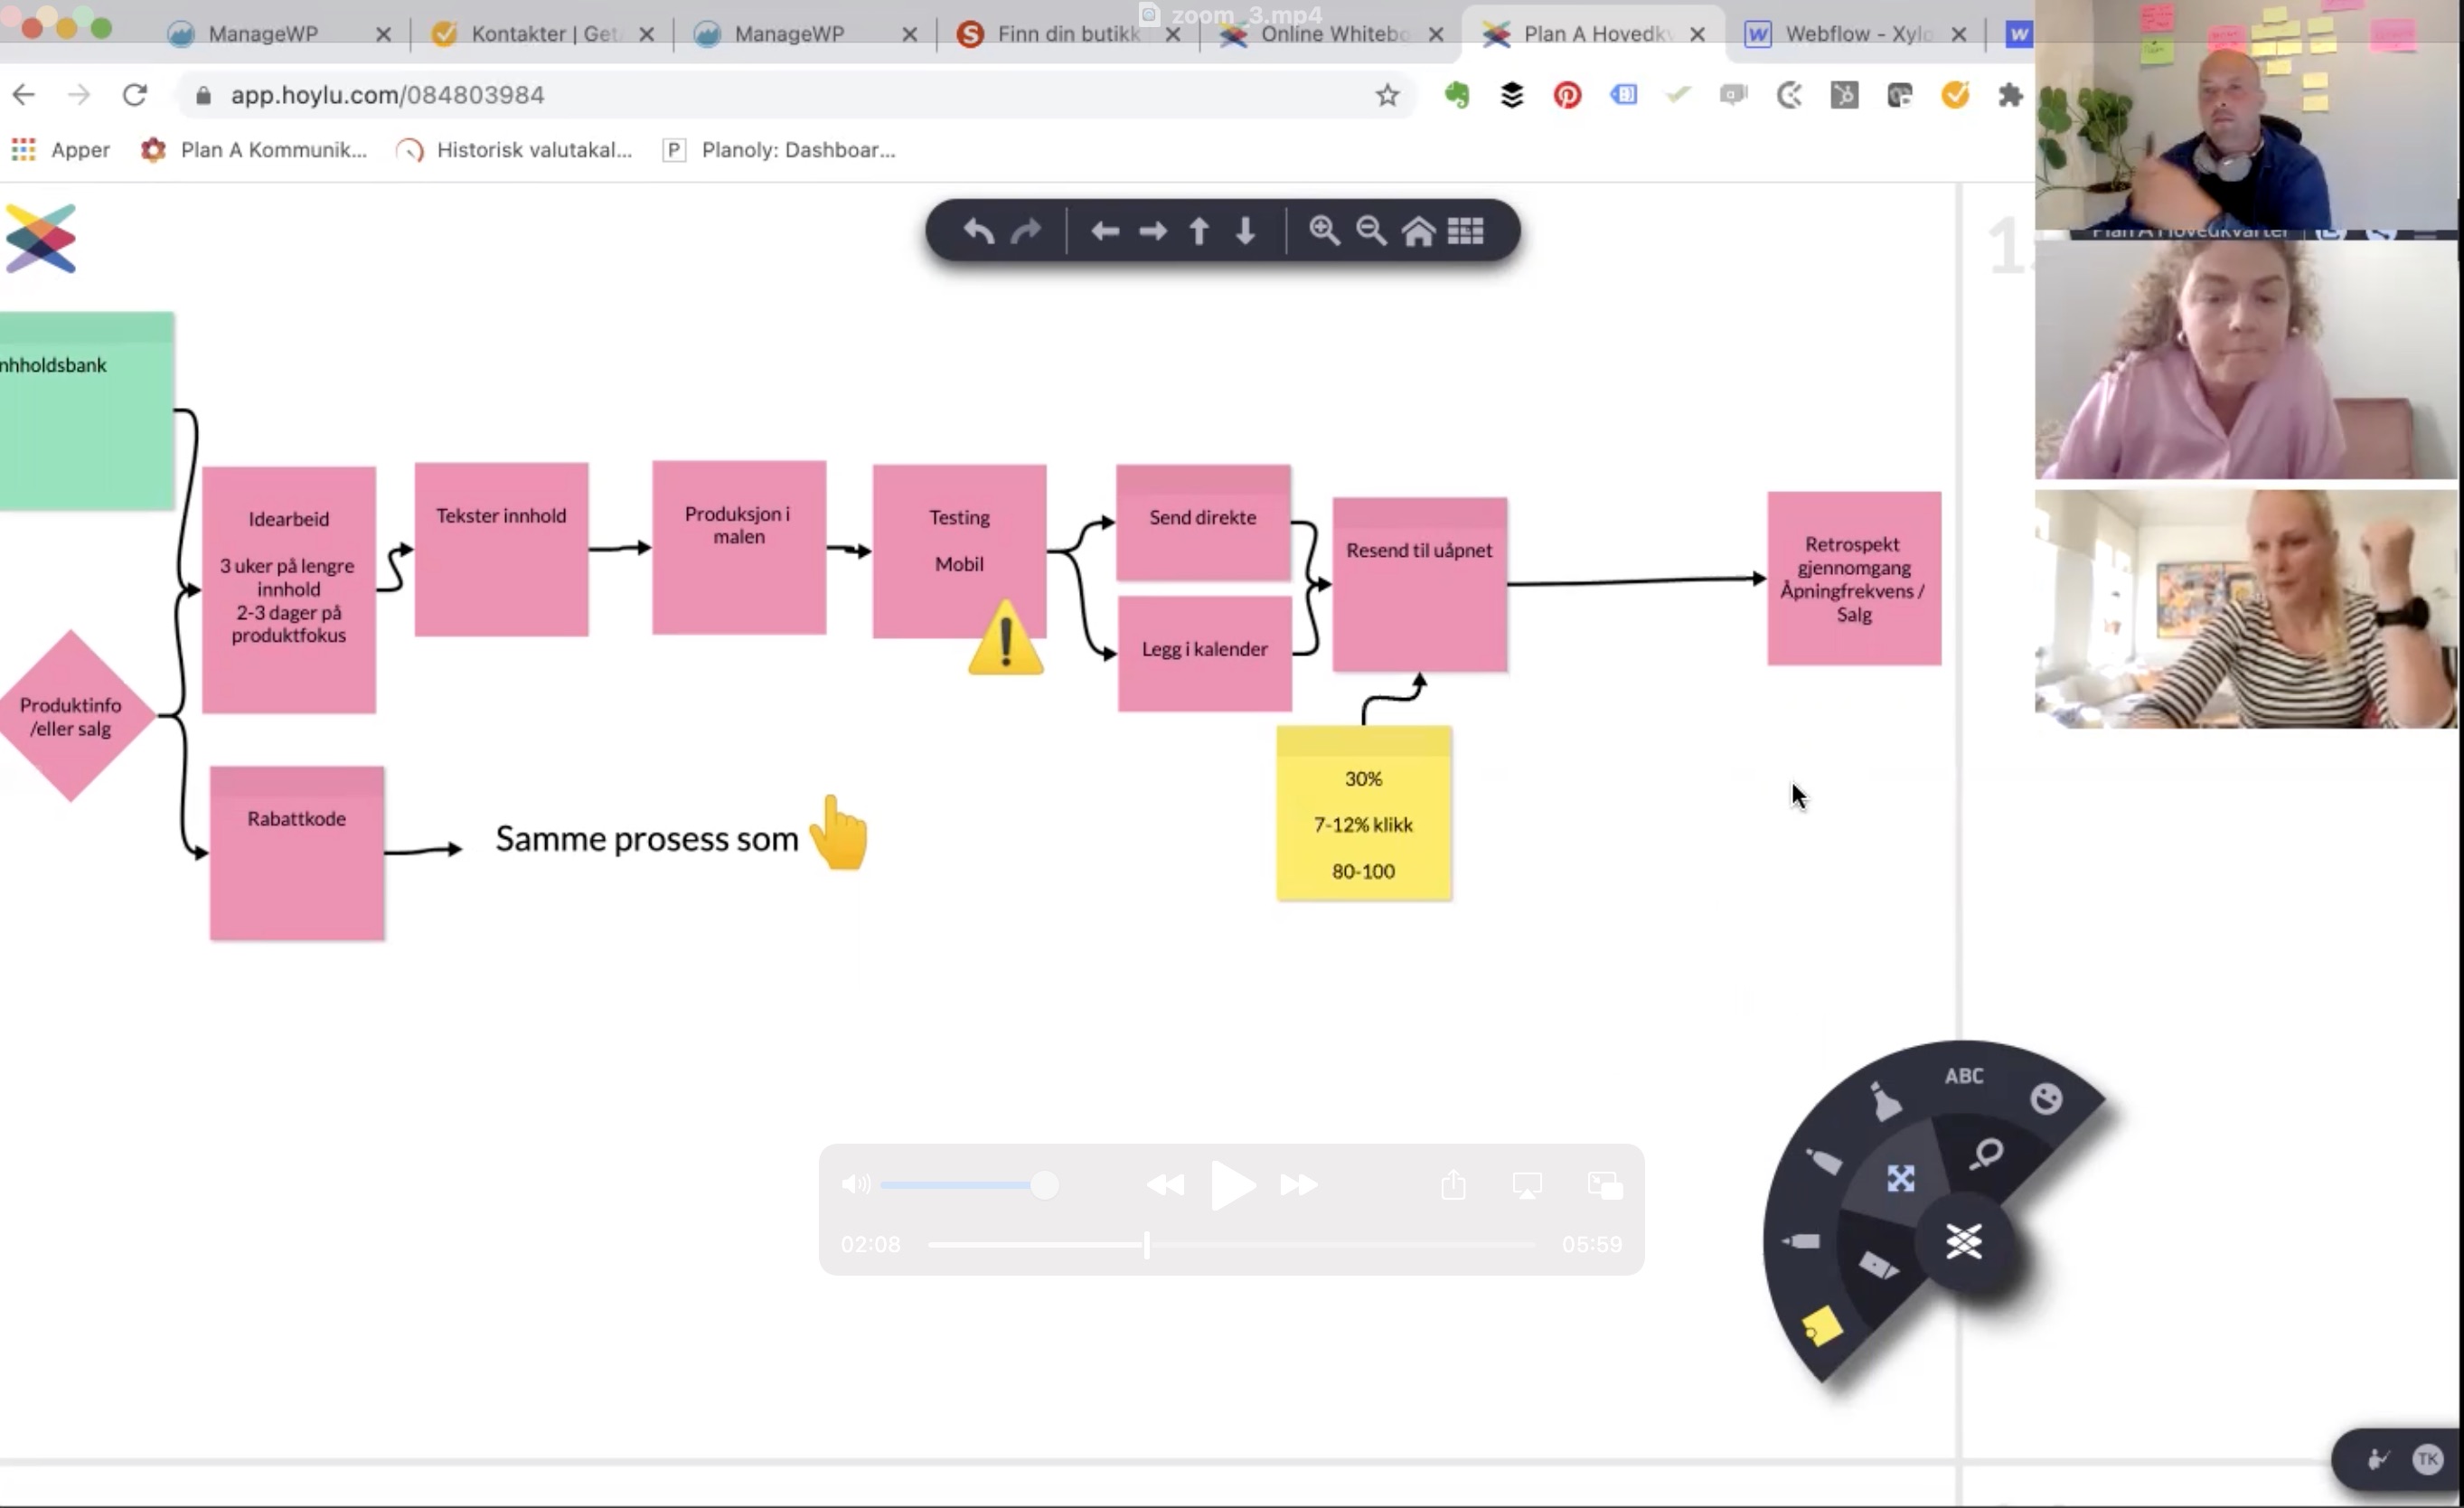Select the Resend til uåpnet note

[1420, 585]
